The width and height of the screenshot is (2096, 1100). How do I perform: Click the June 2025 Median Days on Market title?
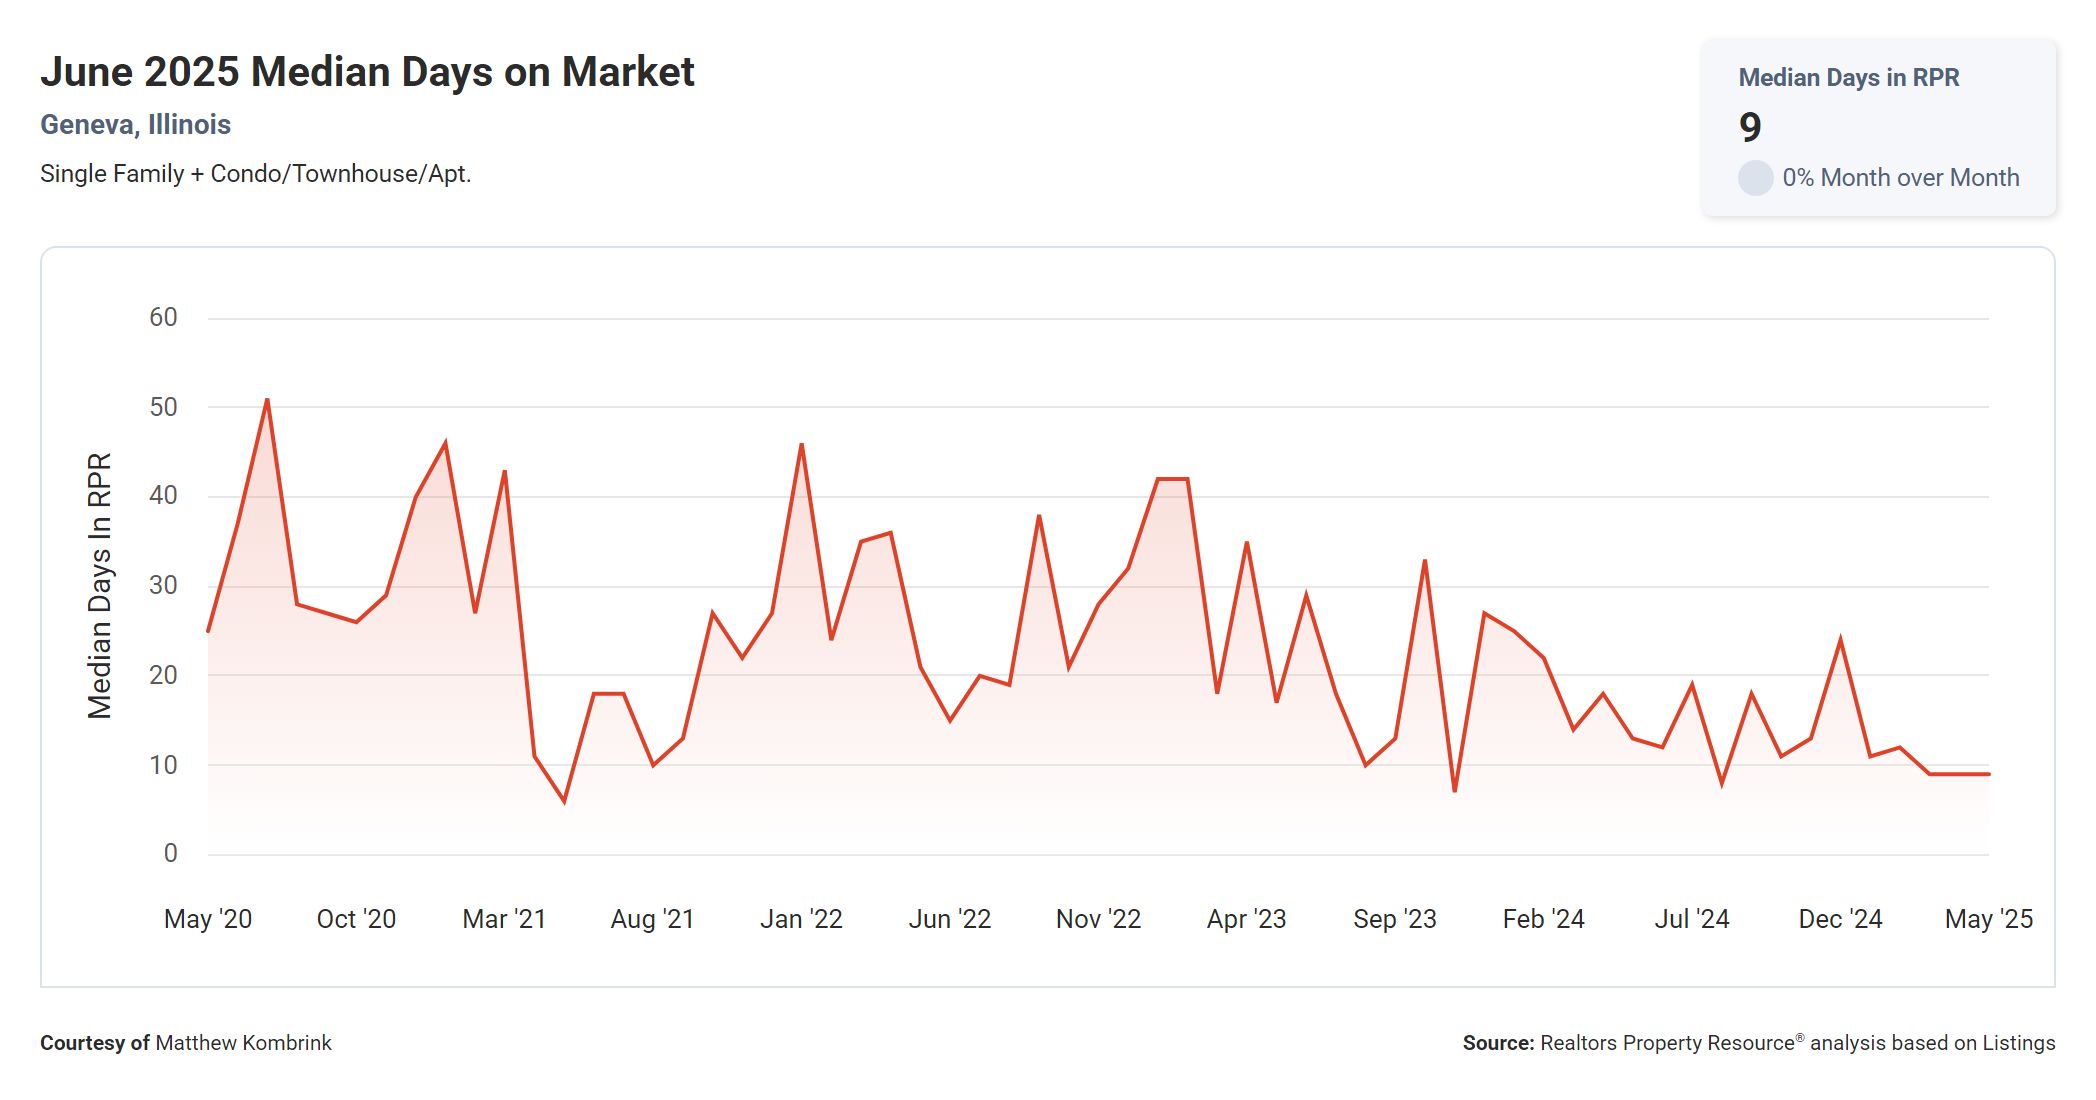pyautogui.click(x=367, y=72)
